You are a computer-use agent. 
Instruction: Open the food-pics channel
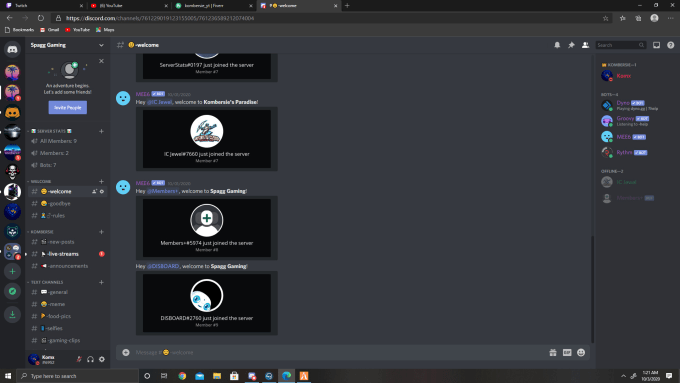67,316
